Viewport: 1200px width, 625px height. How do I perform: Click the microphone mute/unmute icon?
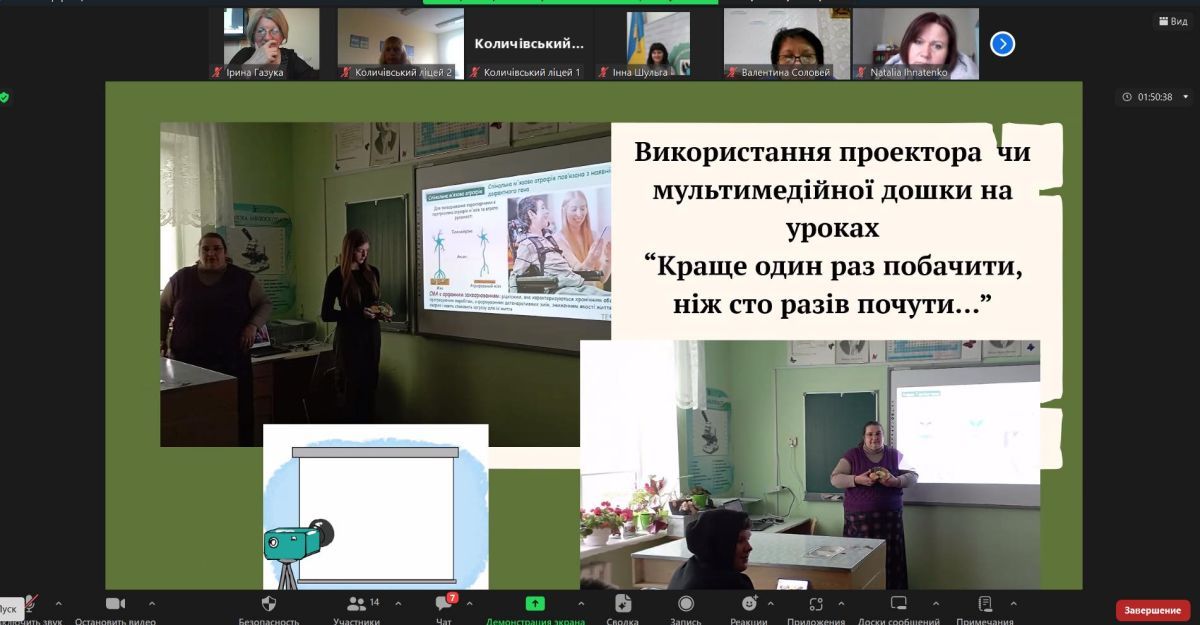click(30, 604)
